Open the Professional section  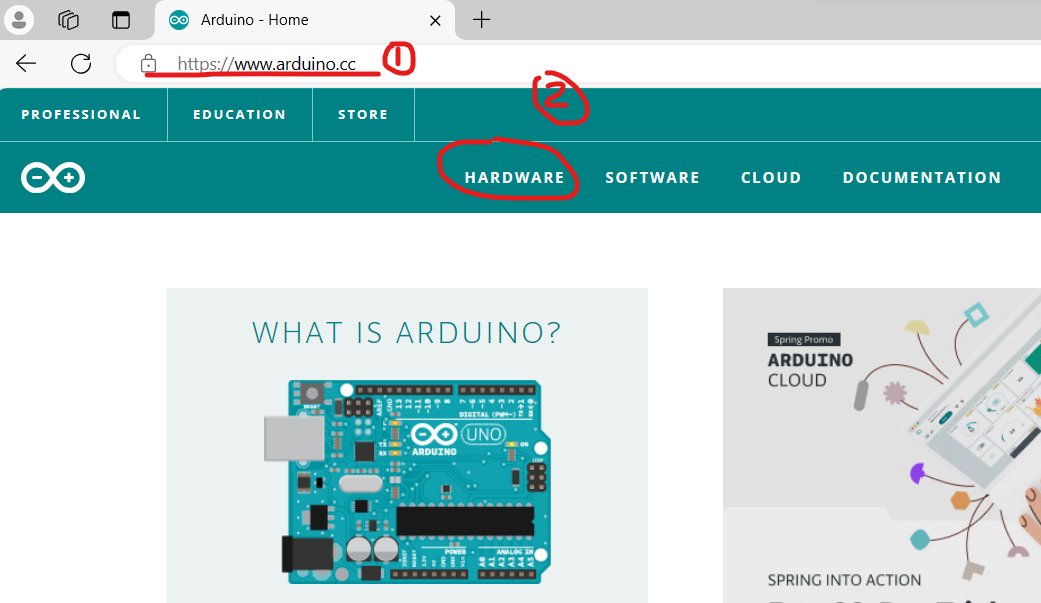(x=81, y=114)
